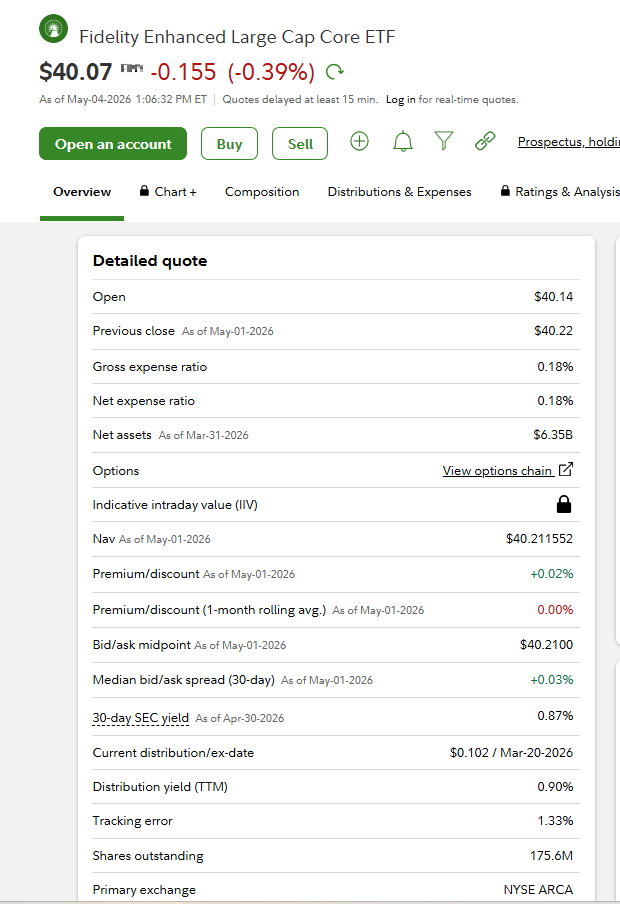Click the -0.155 price change value

(x=183, y=72)
